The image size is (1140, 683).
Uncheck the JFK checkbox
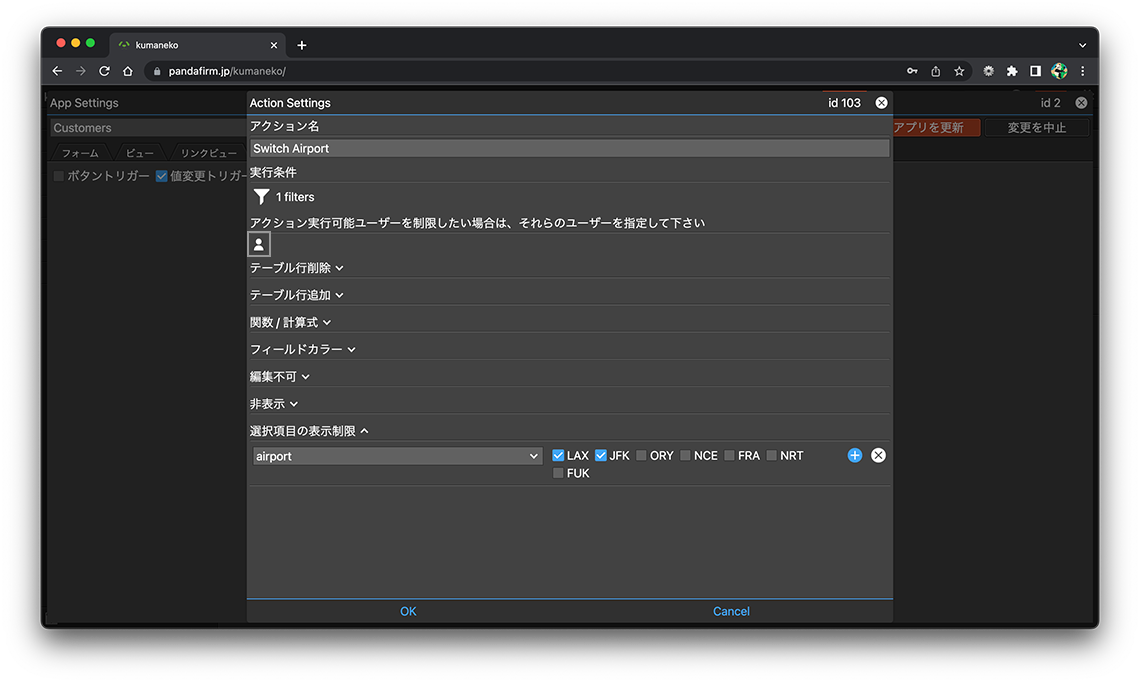click(601, 455)
